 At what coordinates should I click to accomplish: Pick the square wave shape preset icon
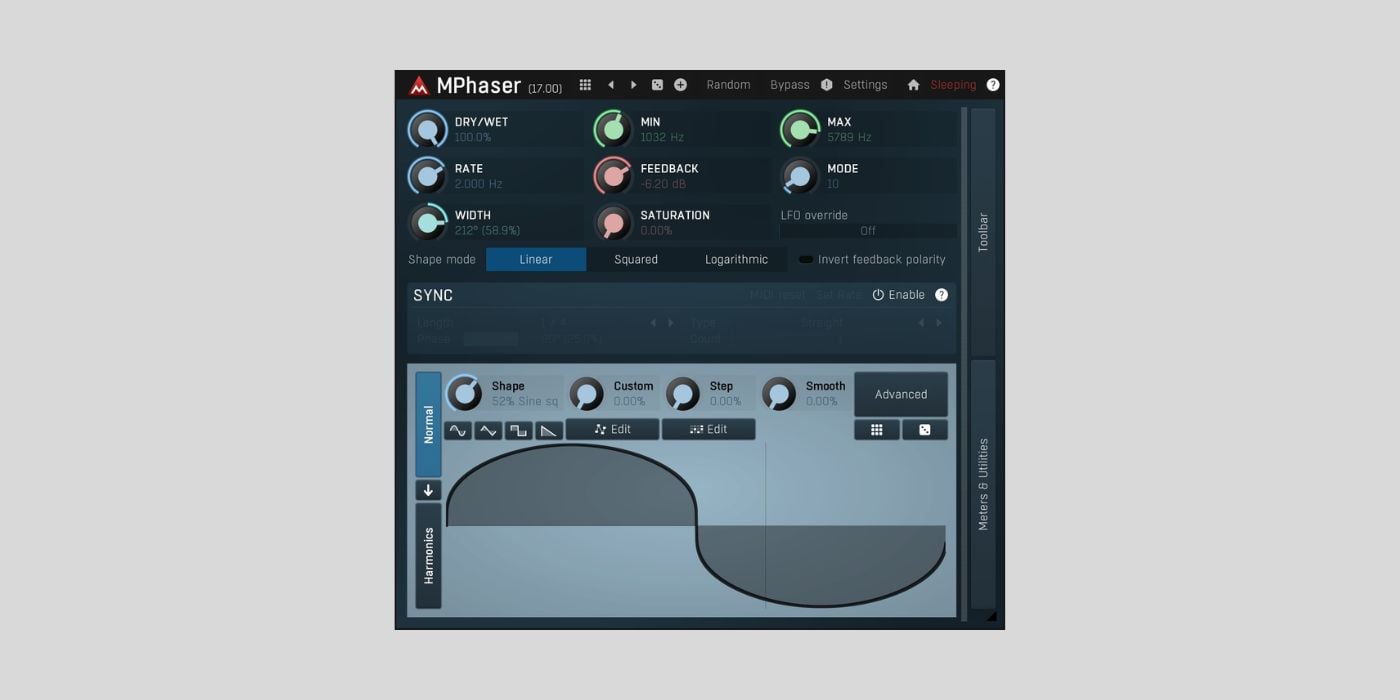[518, 430]
